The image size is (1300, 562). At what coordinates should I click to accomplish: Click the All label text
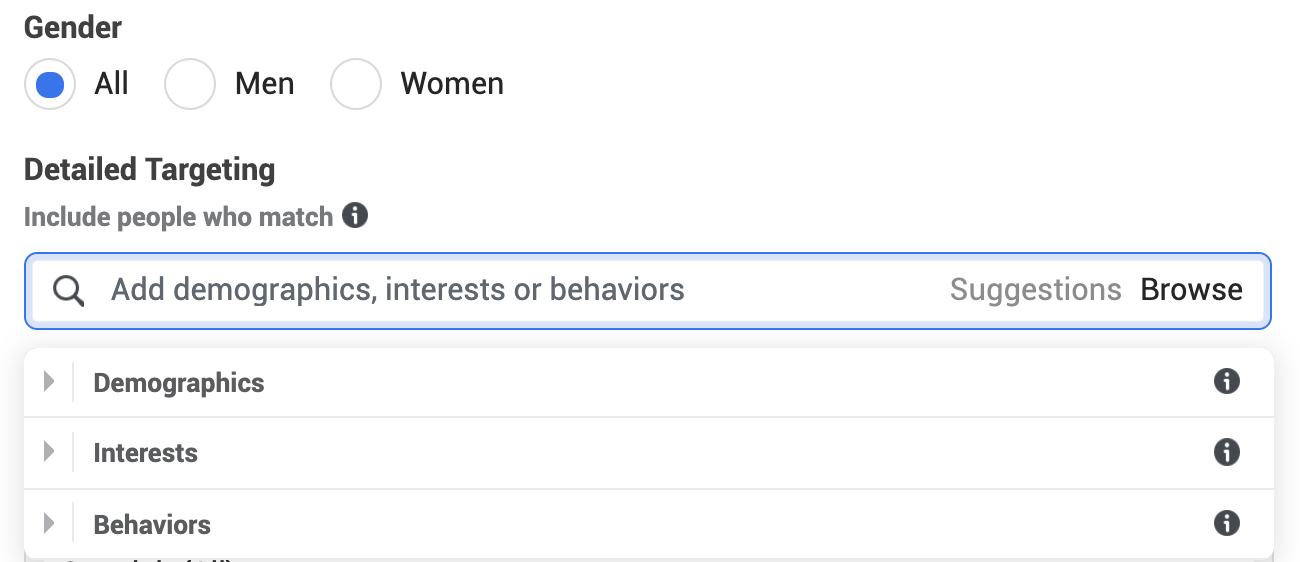[x=112, y=83]
